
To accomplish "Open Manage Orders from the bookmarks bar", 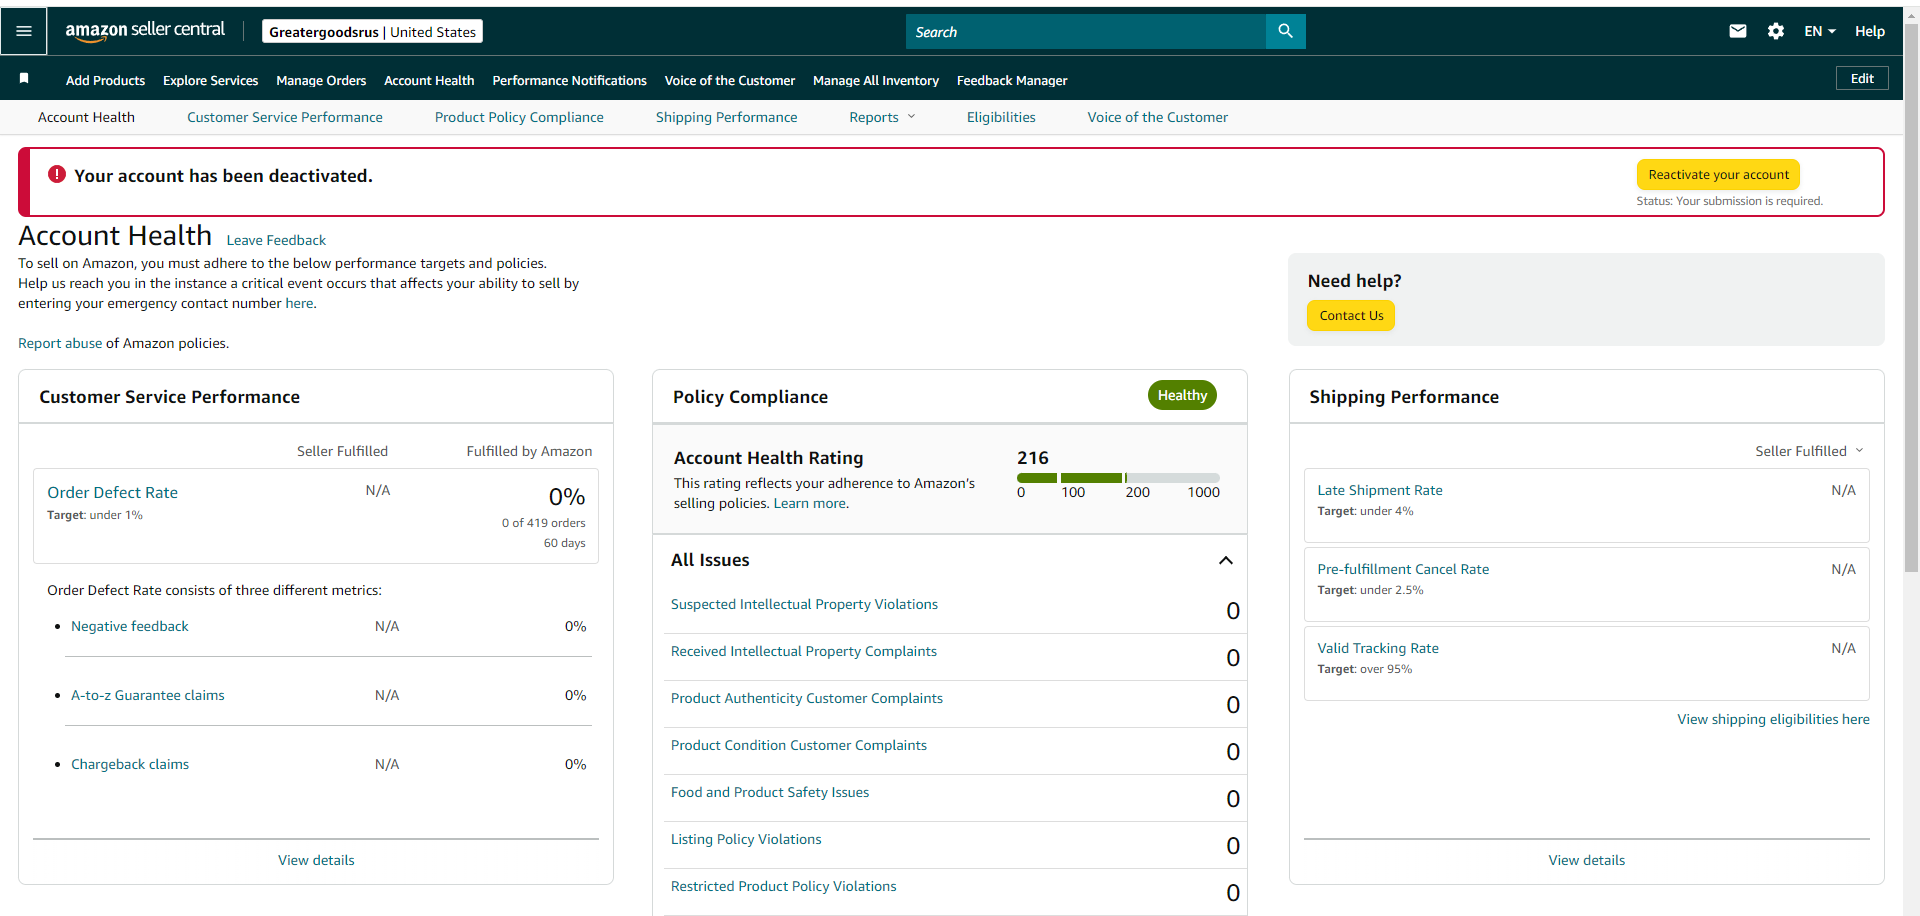I will point(321,80).
